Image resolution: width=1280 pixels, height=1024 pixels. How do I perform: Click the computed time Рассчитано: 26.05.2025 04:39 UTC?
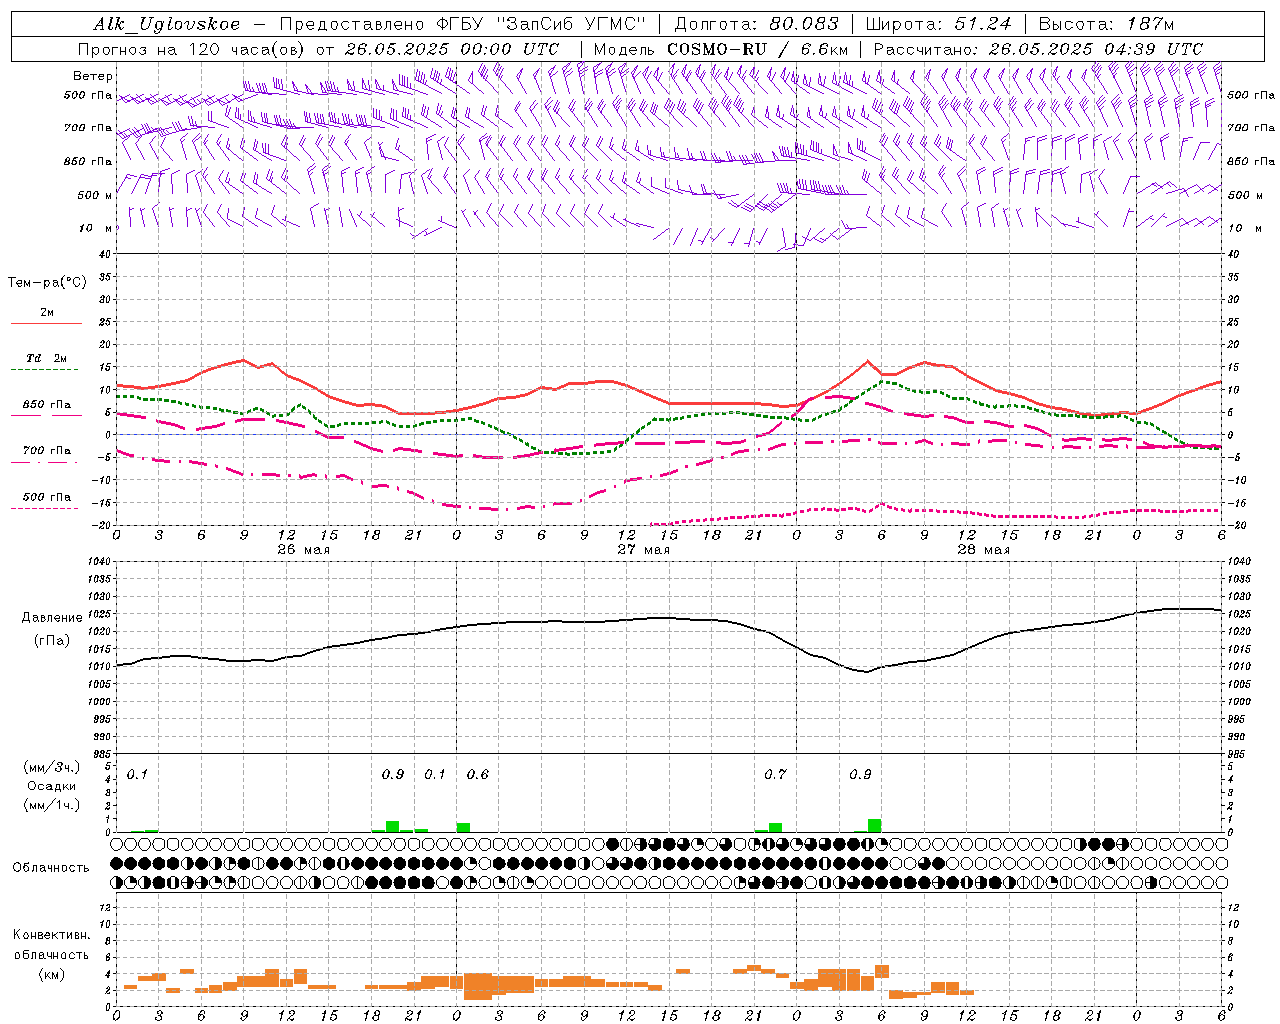1038,49
